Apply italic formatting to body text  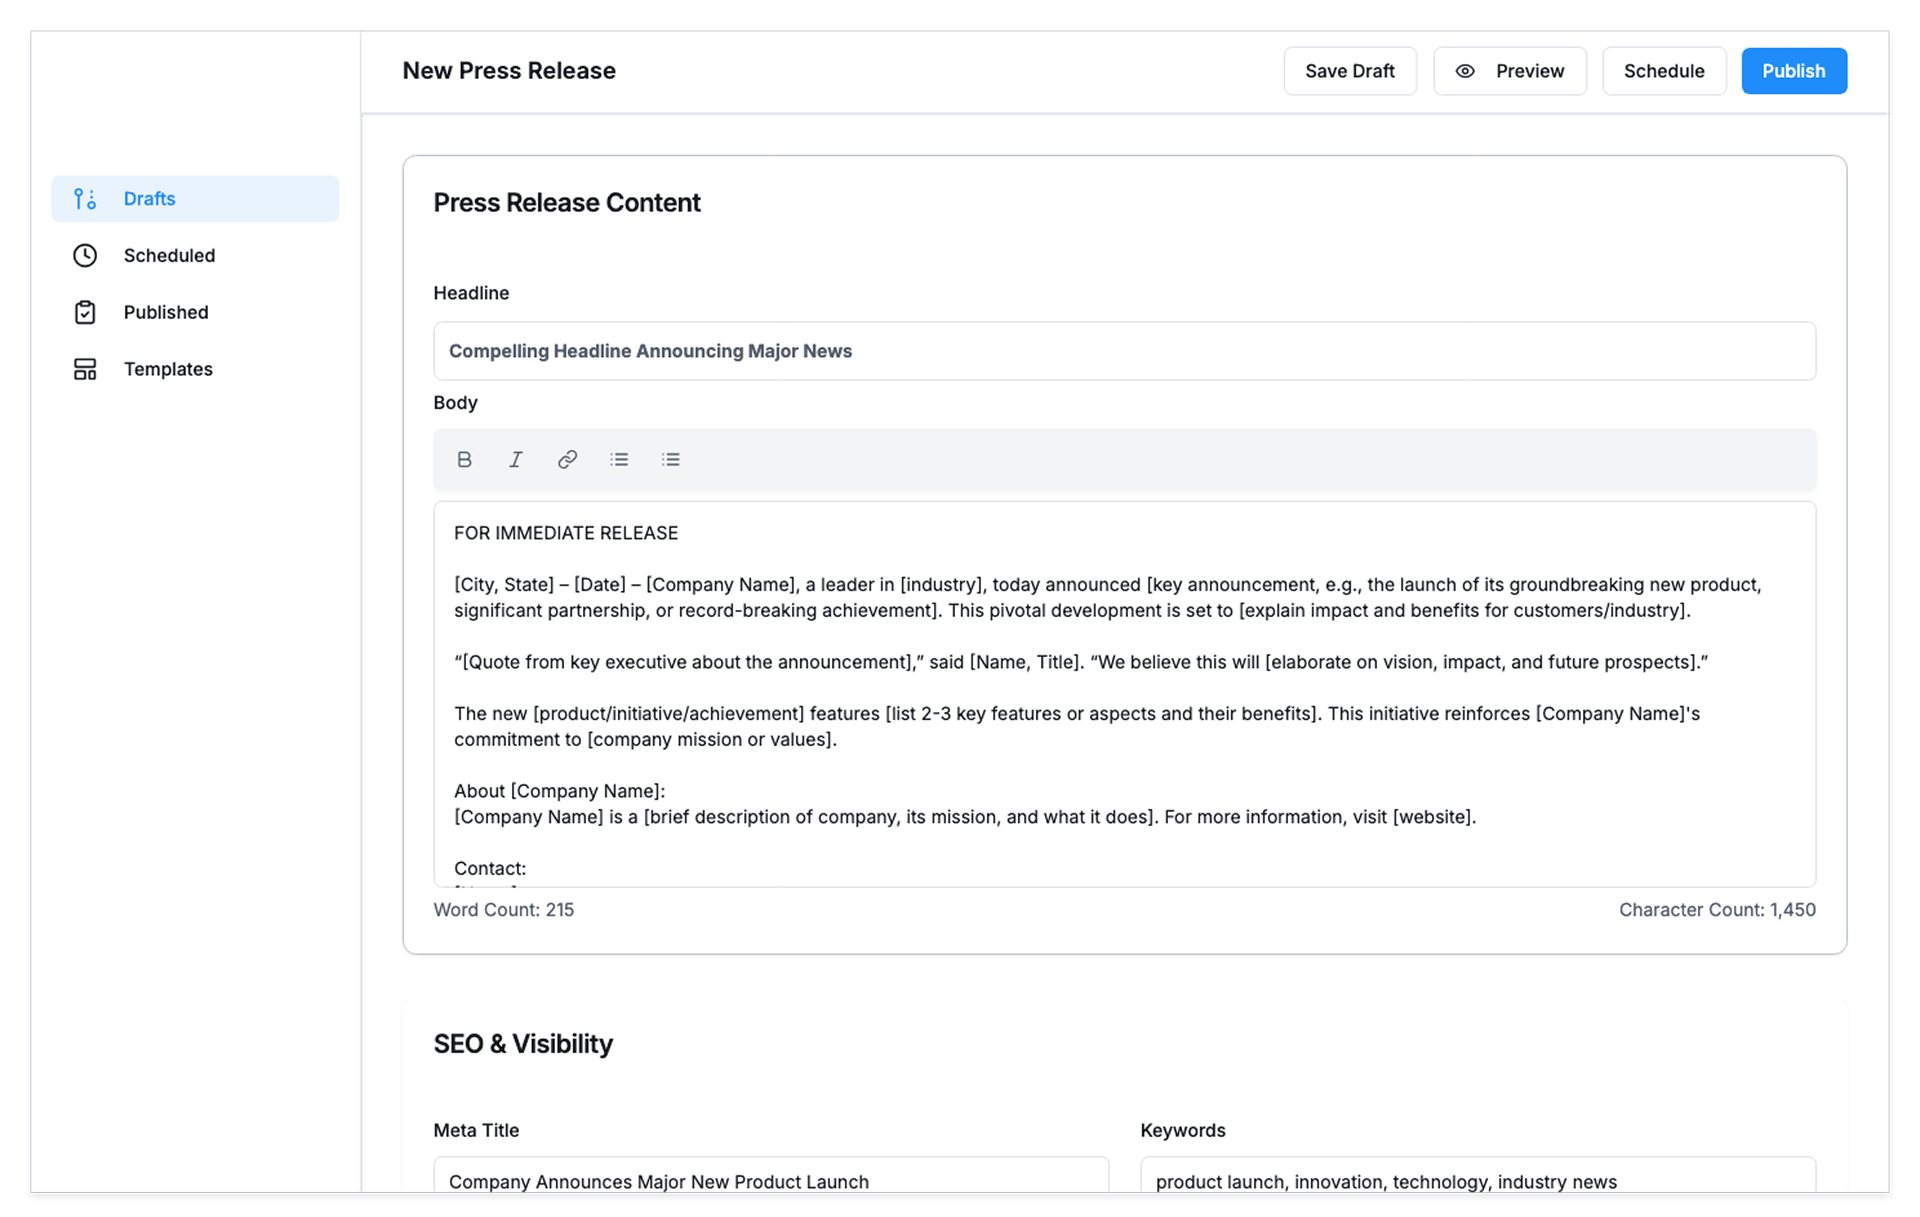(x=515, y=459)
